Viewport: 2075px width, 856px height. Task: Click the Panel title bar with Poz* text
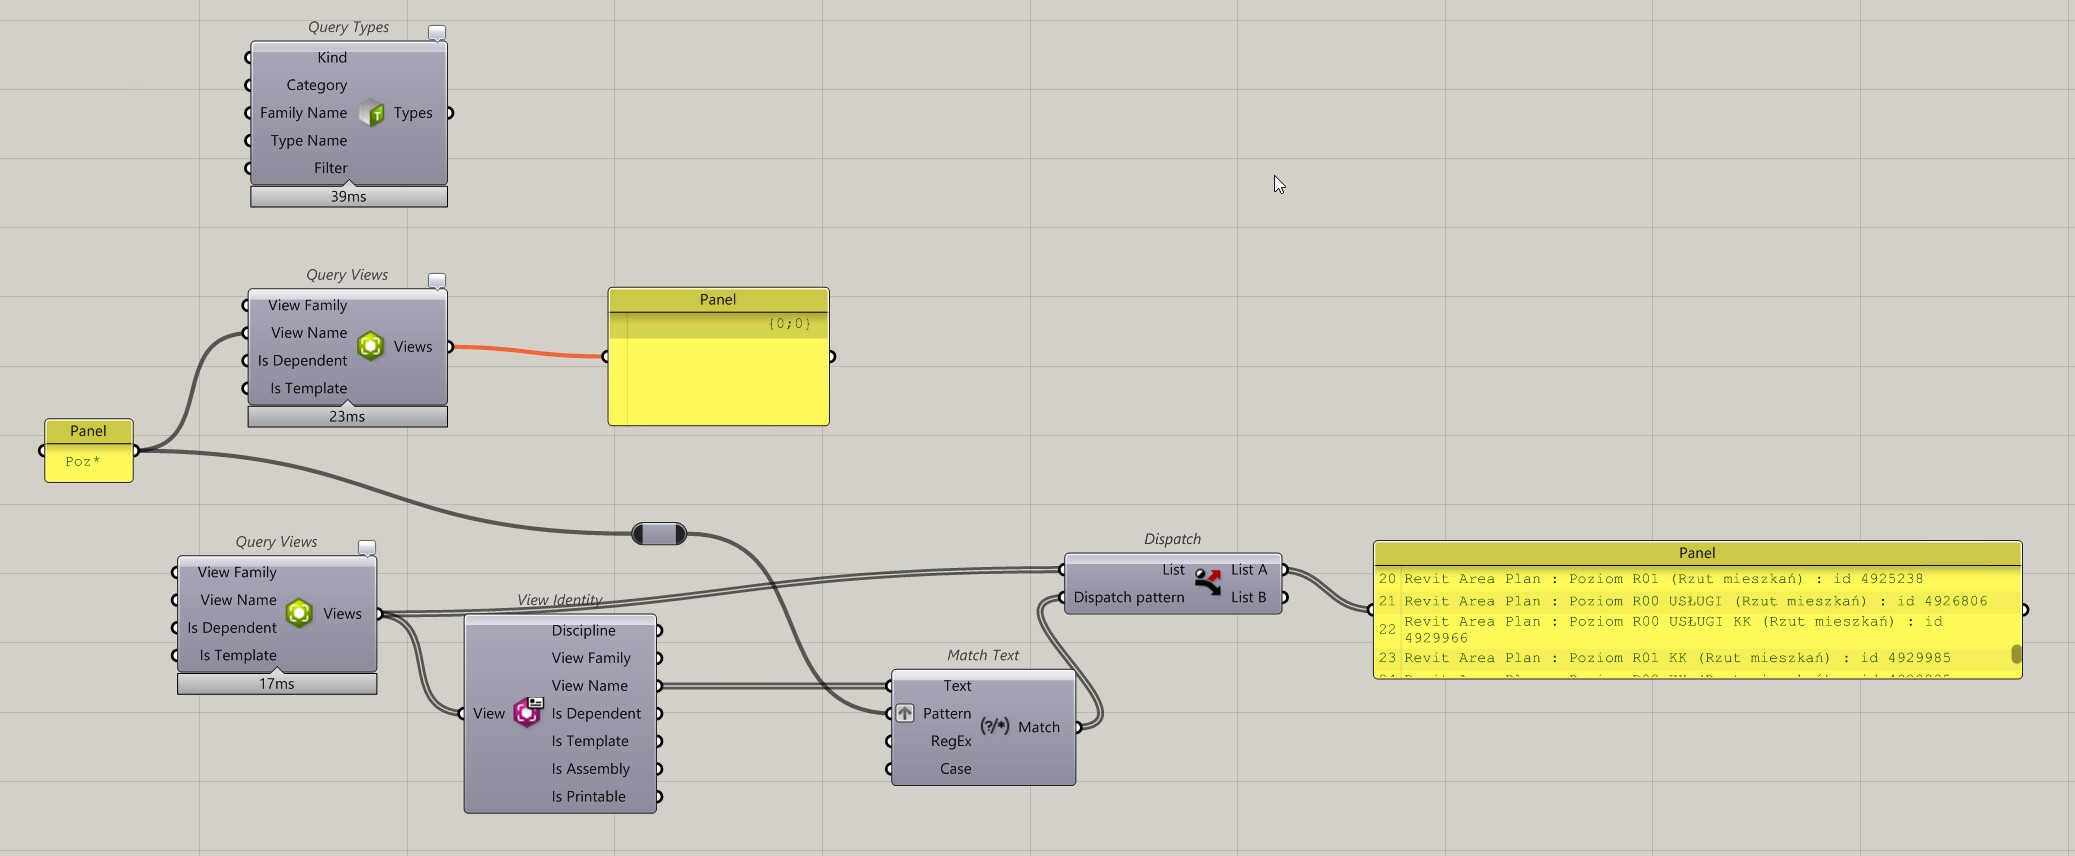tap(89, 431)
